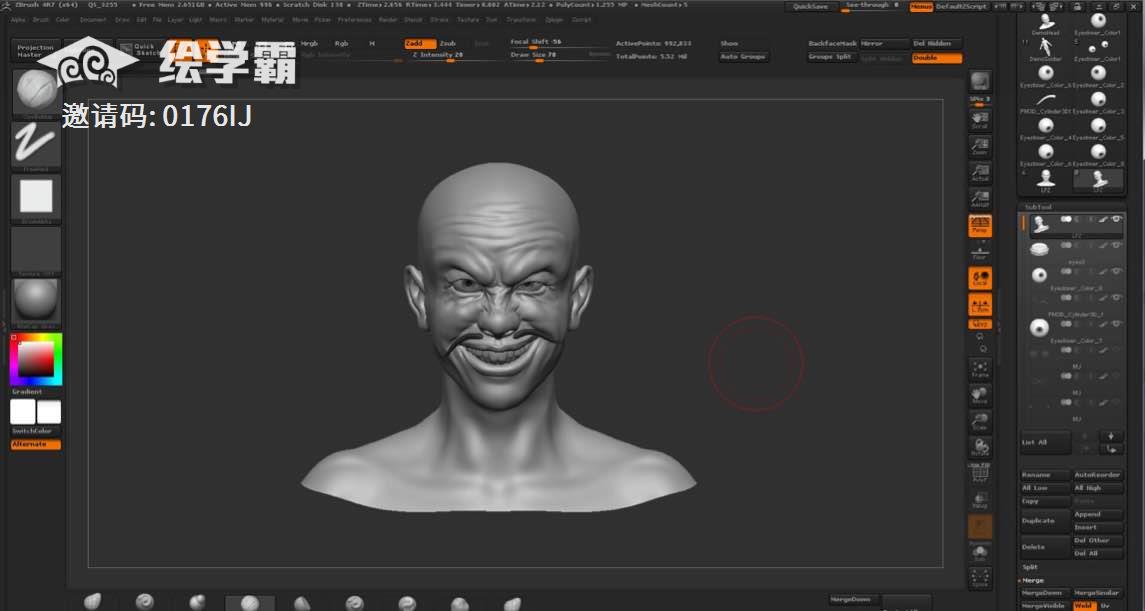The image size is (1145, 611).
Task: Toggle the Double button
Action: tap(936, 58)
